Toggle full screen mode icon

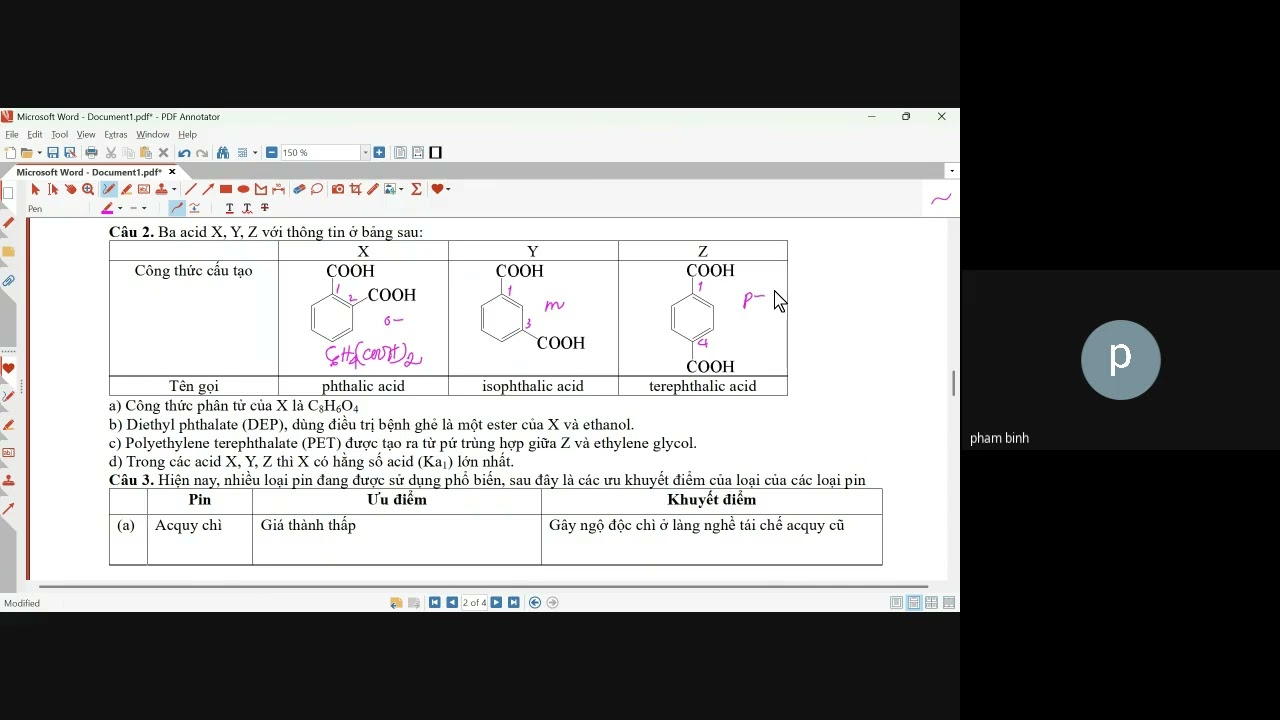tap(435, 153)
